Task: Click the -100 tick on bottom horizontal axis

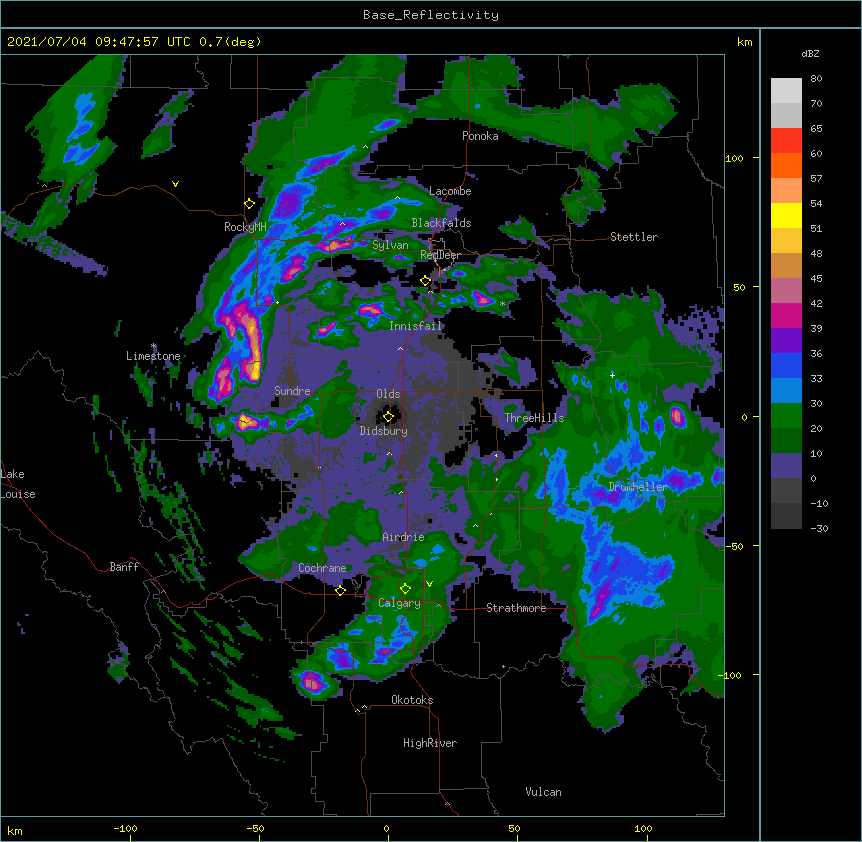Action: (x=125, y=828)
